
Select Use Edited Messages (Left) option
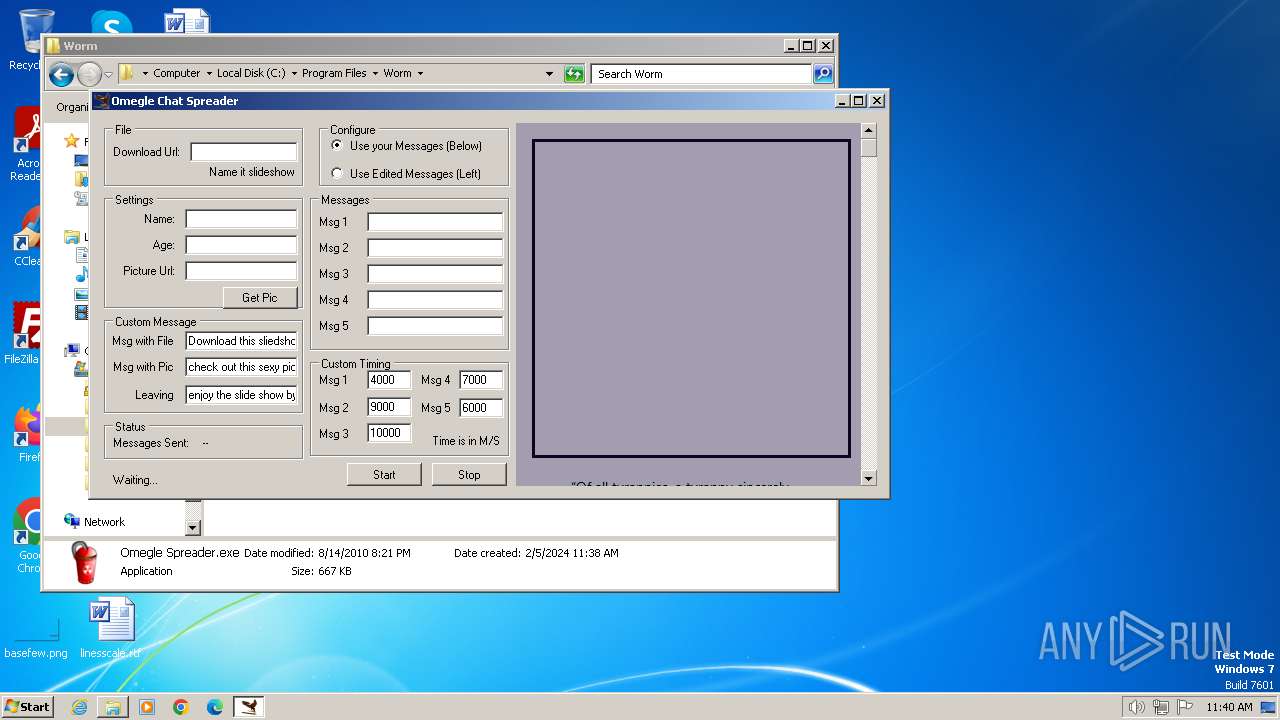click(407, 174)
